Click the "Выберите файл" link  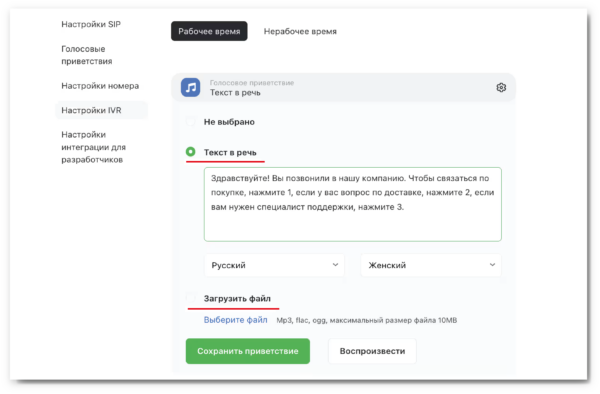[235, 320]
